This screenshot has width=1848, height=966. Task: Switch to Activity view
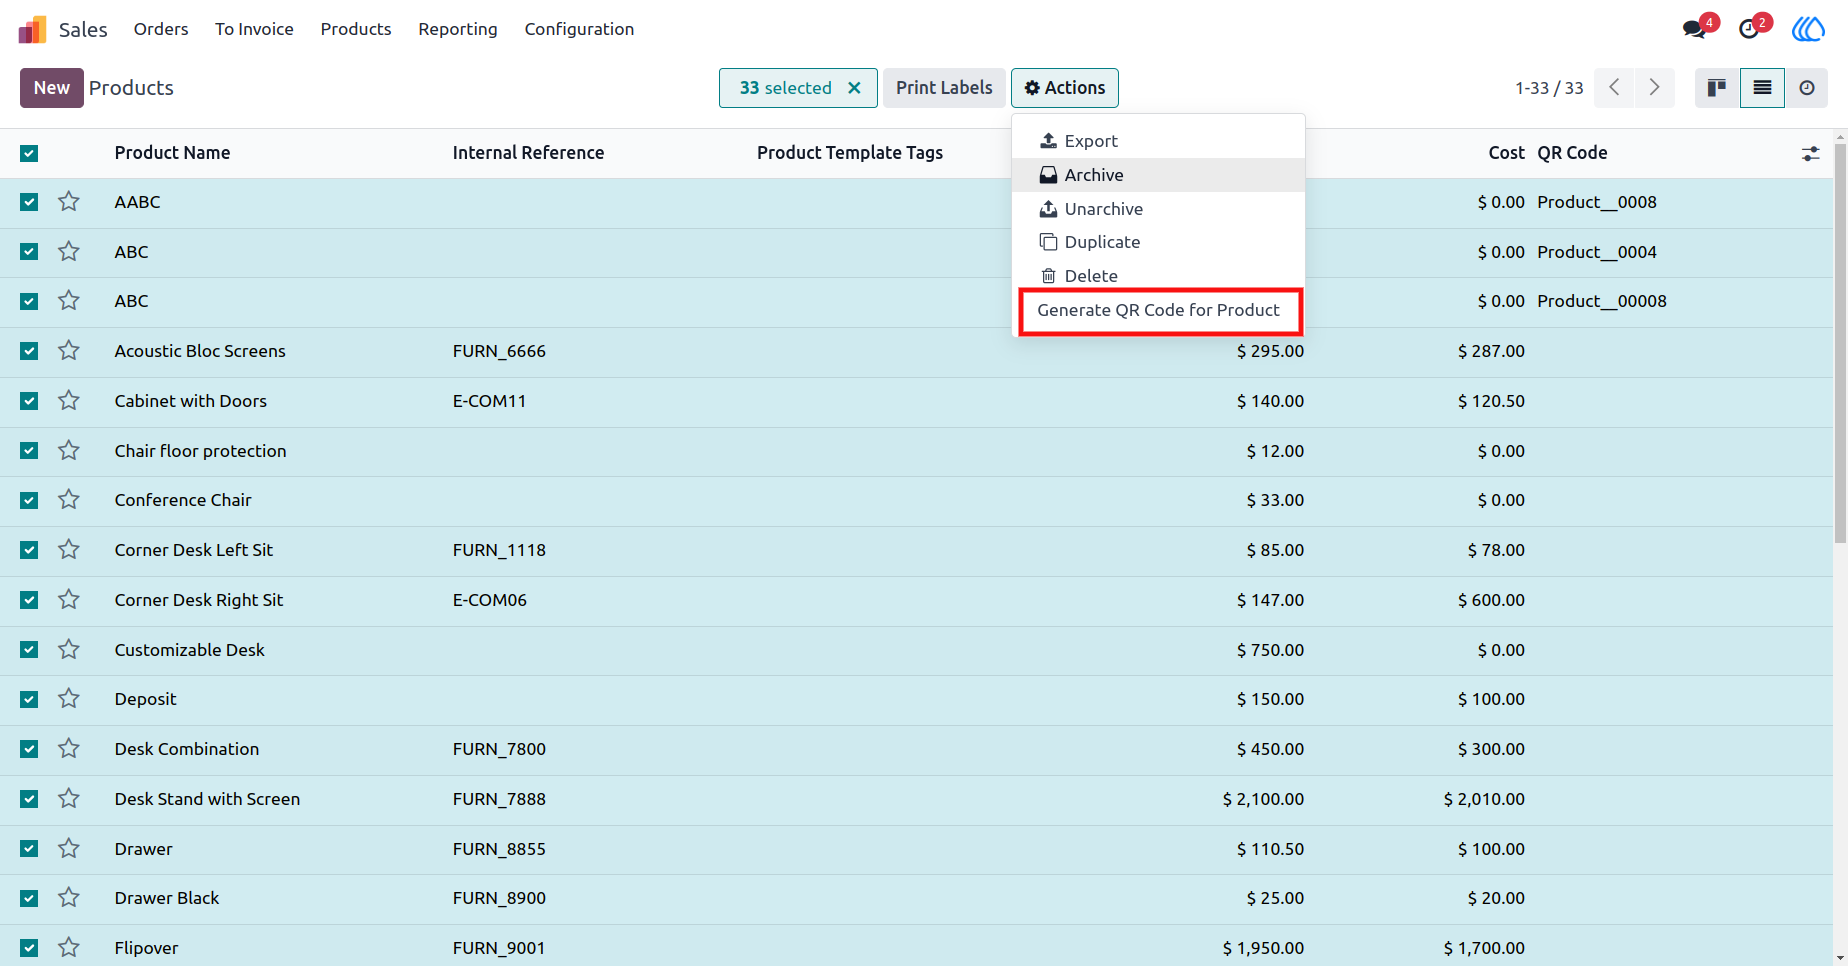1807,88
